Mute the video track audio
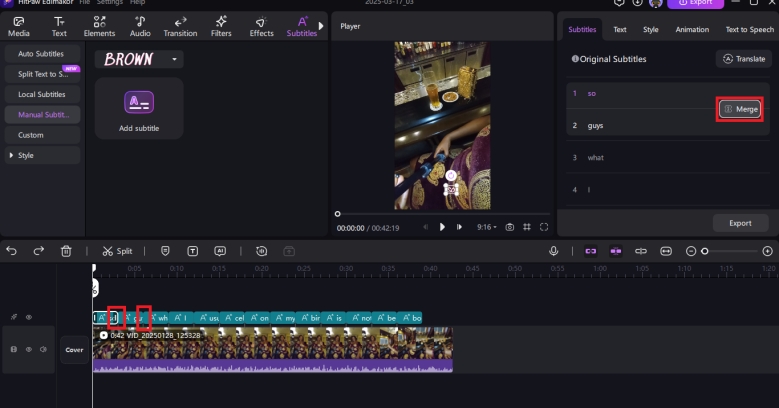This screenshot has width=779, height=408. (42, 350)
